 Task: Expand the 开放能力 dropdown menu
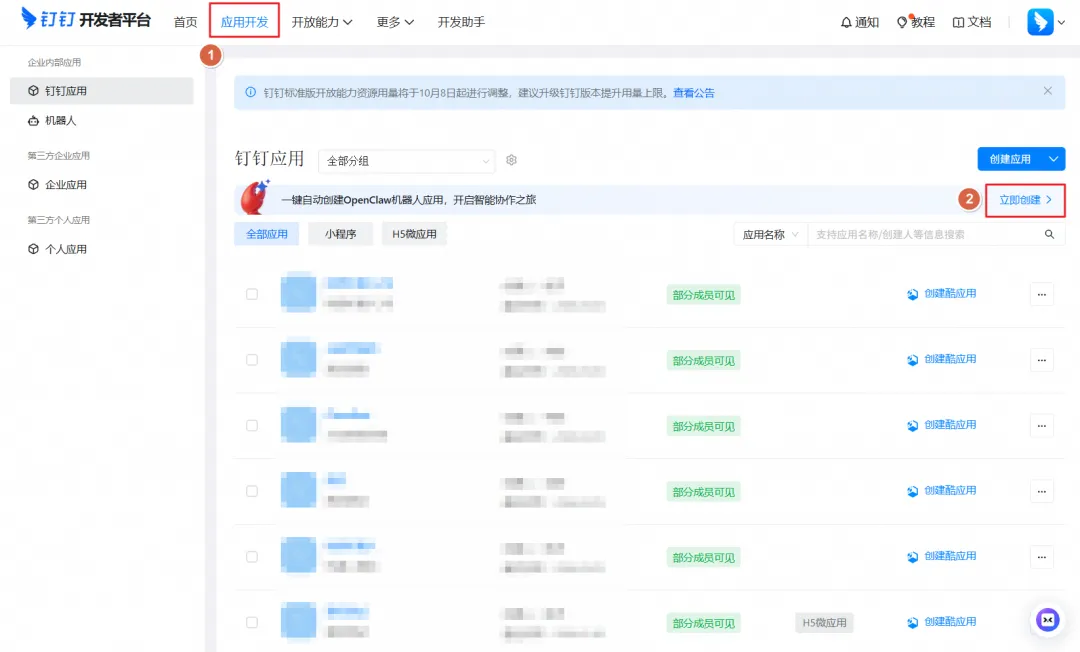click(322, 22)
